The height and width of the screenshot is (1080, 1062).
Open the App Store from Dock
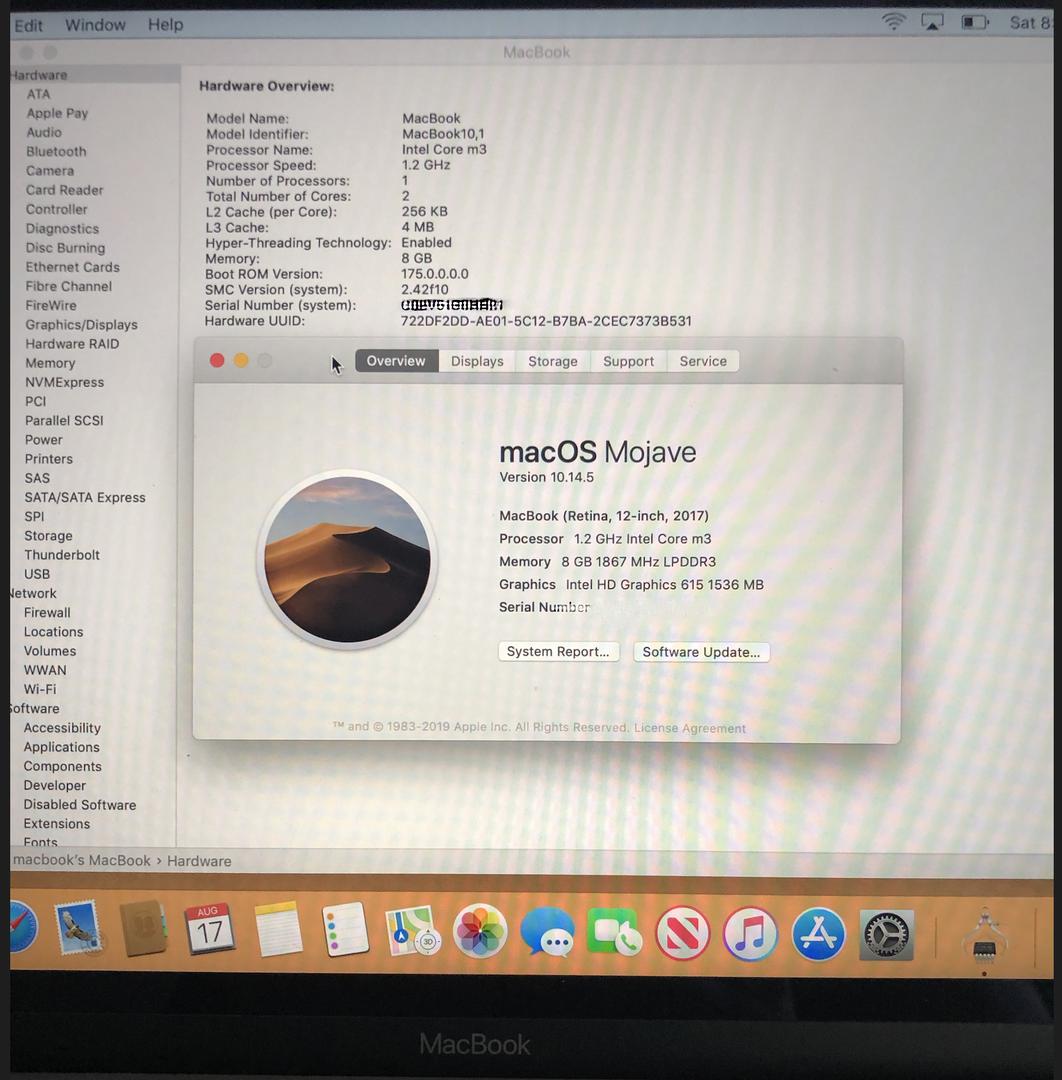tap(818, 935)
